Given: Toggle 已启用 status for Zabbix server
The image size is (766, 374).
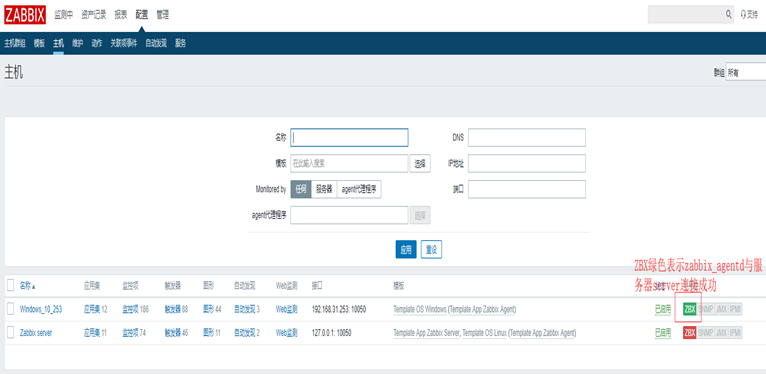Looking at the screenshot, I should point(663,333).
